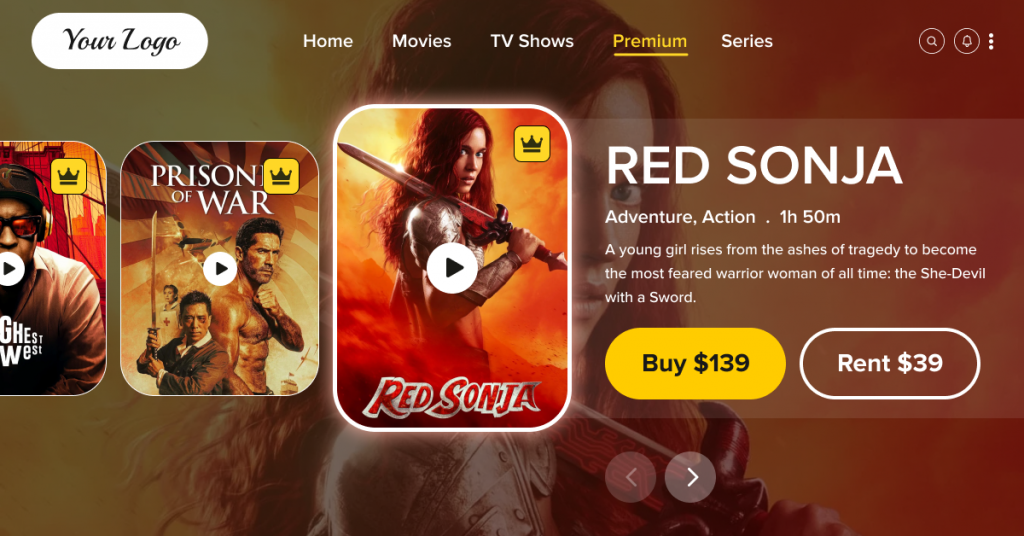1024x536 pixels.
Task: Click the premium crown badge on Red Sonja
Action: click(x=532, y=144)
